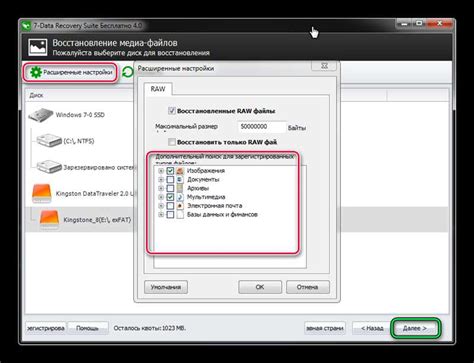This screenshot has width=474, height=363.
Task: Click the Далее > button
Action: click(415, 328)
